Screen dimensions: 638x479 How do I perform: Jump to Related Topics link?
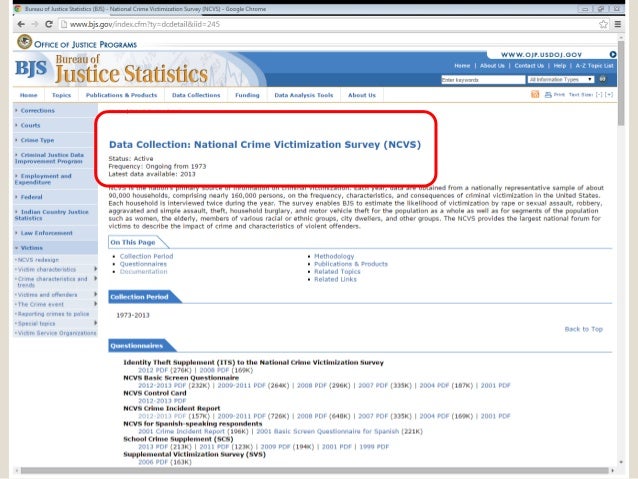(337, 271)
